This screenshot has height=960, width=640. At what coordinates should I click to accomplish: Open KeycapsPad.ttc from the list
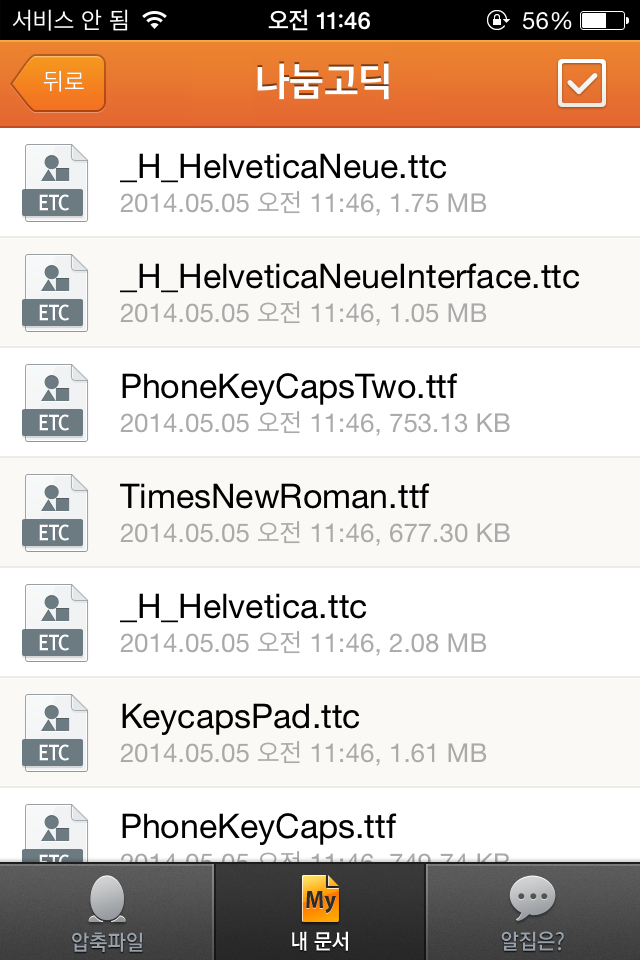coord(239,716)
